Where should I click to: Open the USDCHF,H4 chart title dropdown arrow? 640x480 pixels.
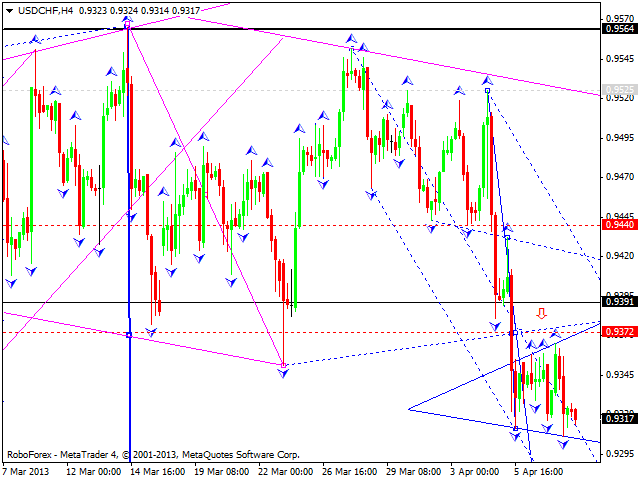coord(8,9)
